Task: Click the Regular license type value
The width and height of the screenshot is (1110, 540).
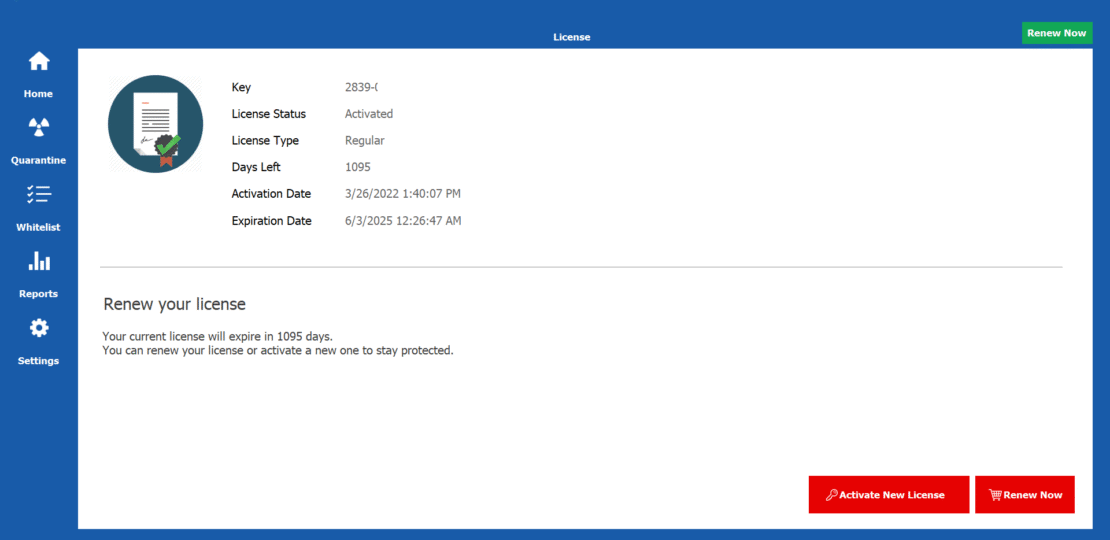Action: coord(365,140)
